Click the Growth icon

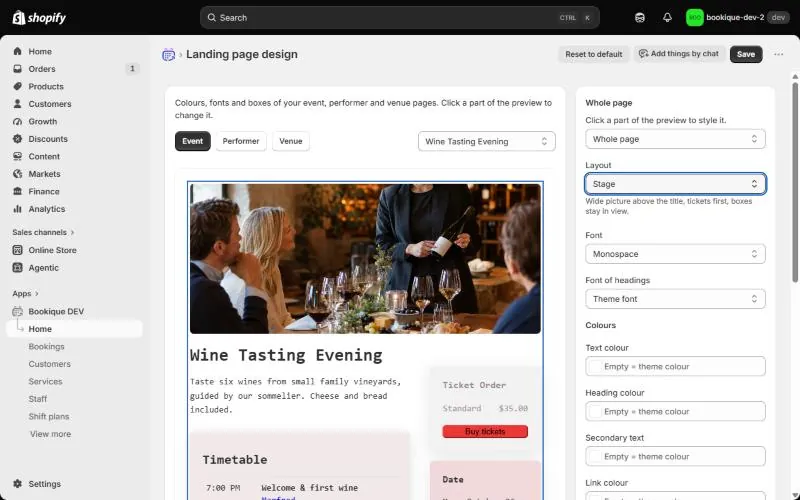[x=17, y=121]
